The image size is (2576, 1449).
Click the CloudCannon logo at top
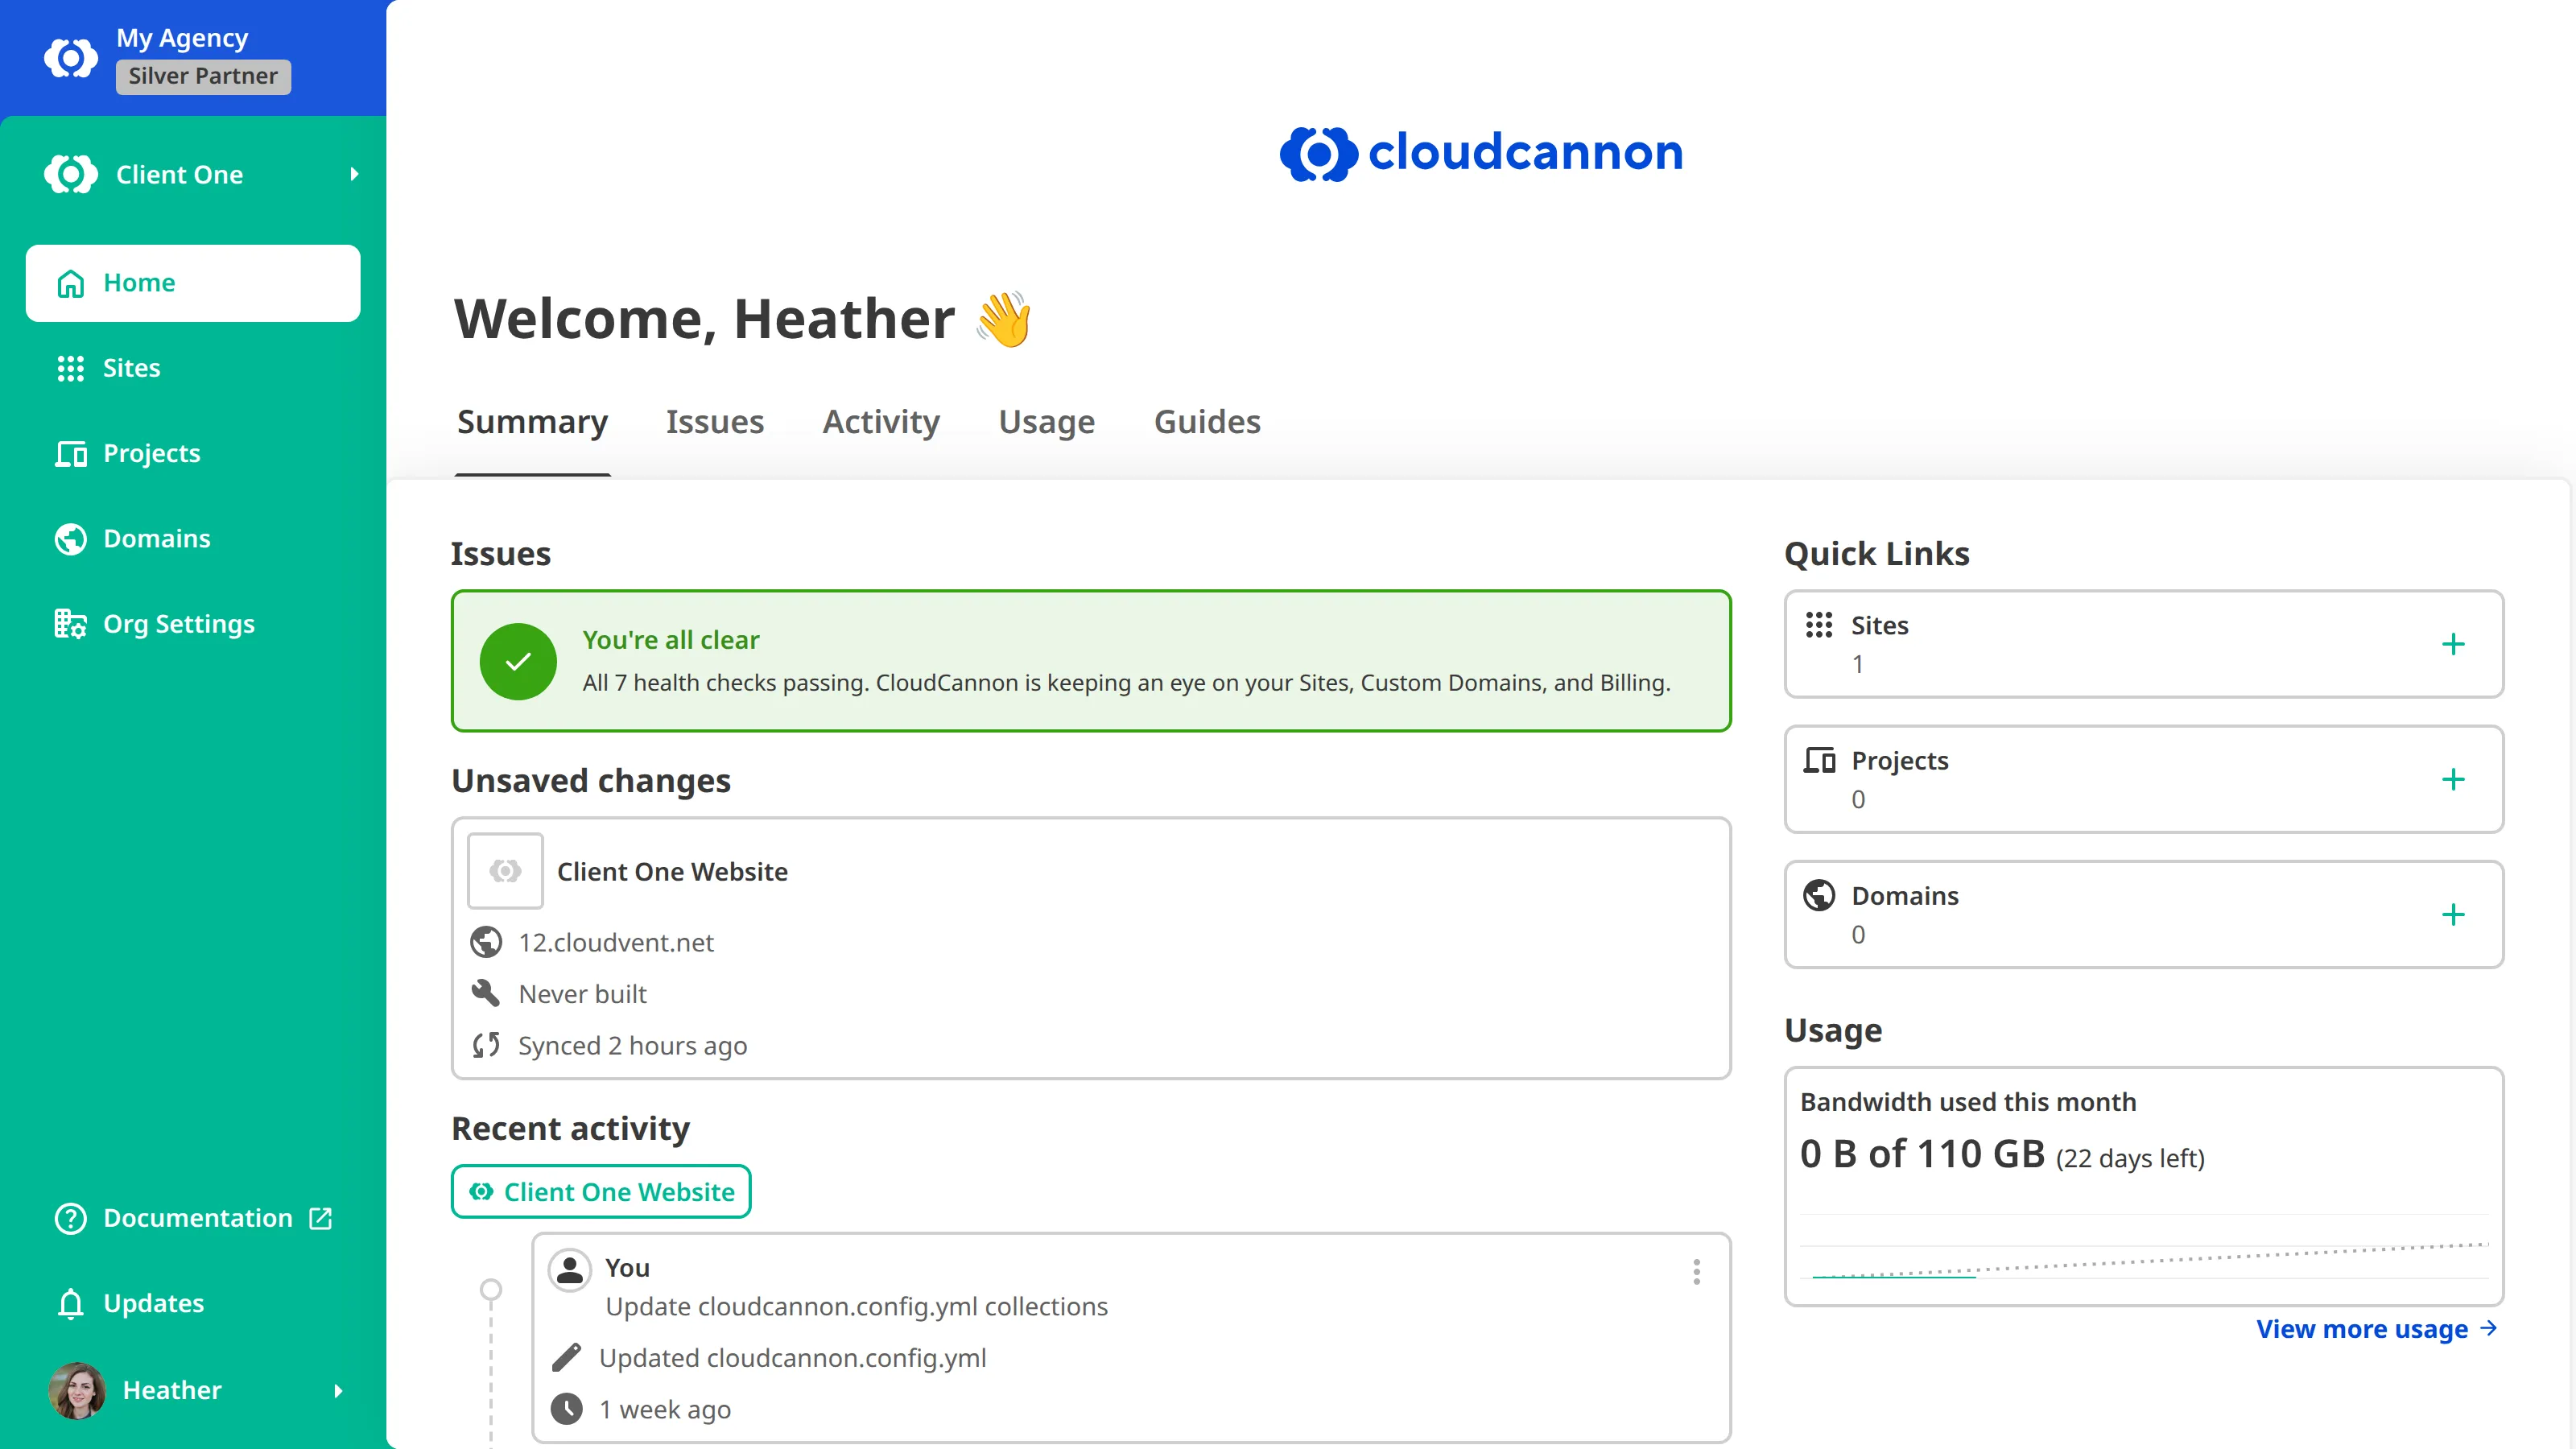tap(1480, 153)
